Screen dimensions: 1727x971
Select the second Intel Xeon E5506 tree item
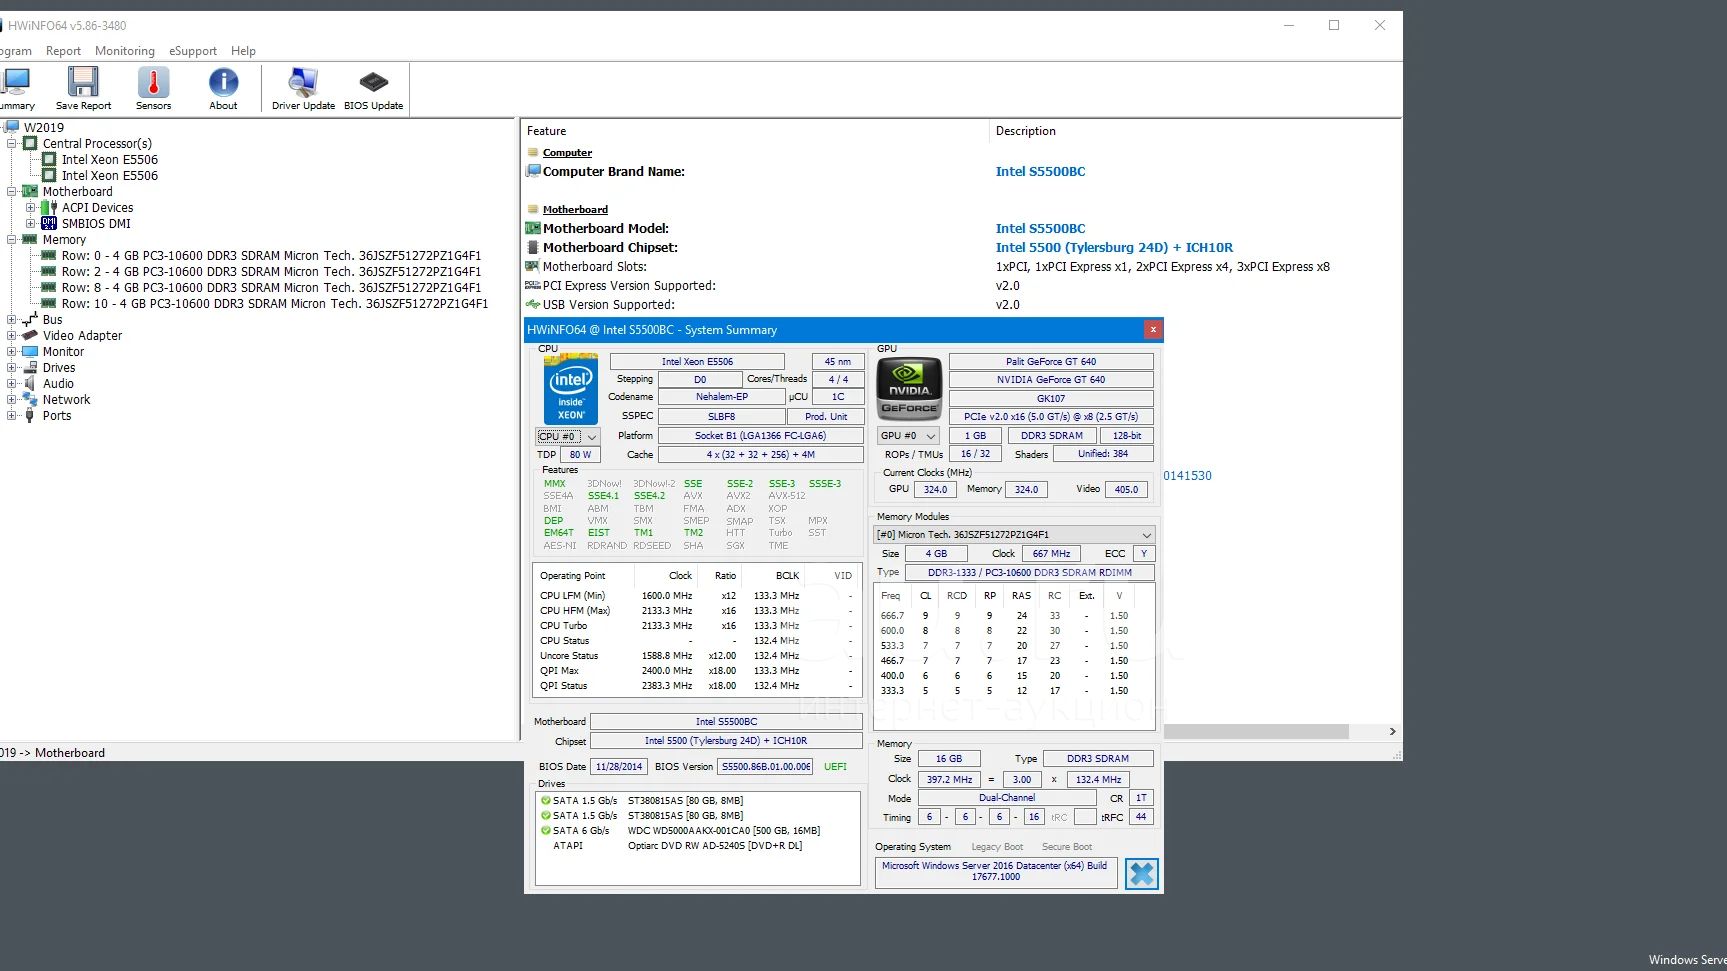tap(109, 175)
